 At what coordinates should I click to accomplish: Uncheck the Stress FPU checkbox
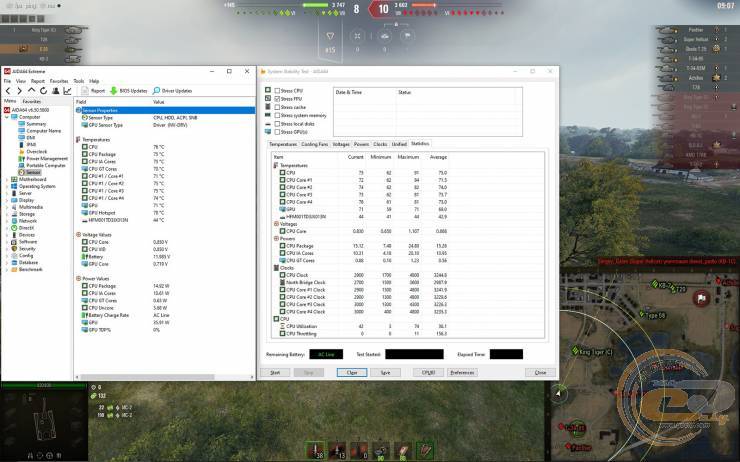coord(277,99)
